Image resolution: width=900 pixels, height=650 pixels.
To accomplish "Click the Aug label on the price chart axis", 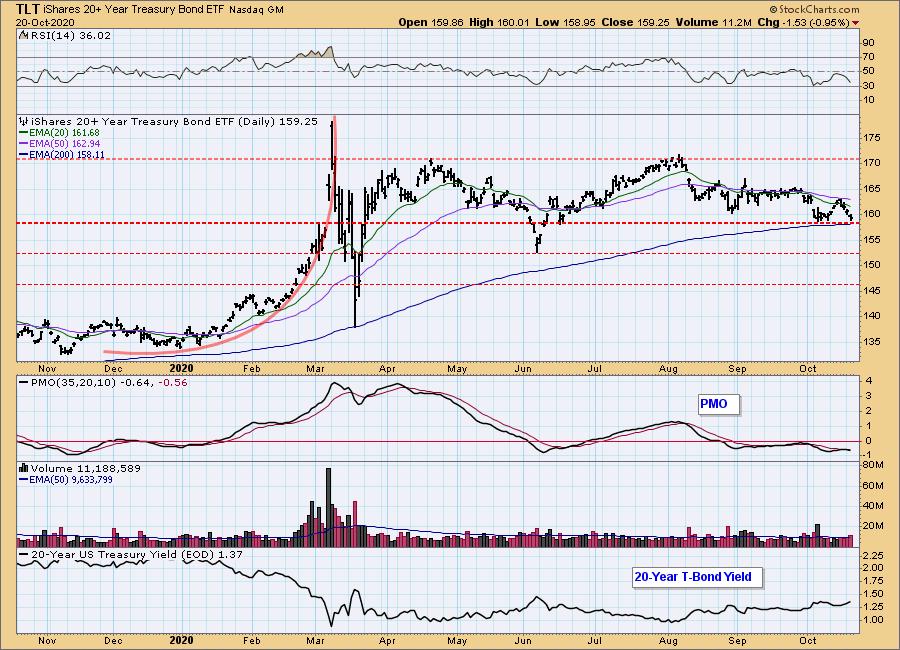I will pos(669,369).
